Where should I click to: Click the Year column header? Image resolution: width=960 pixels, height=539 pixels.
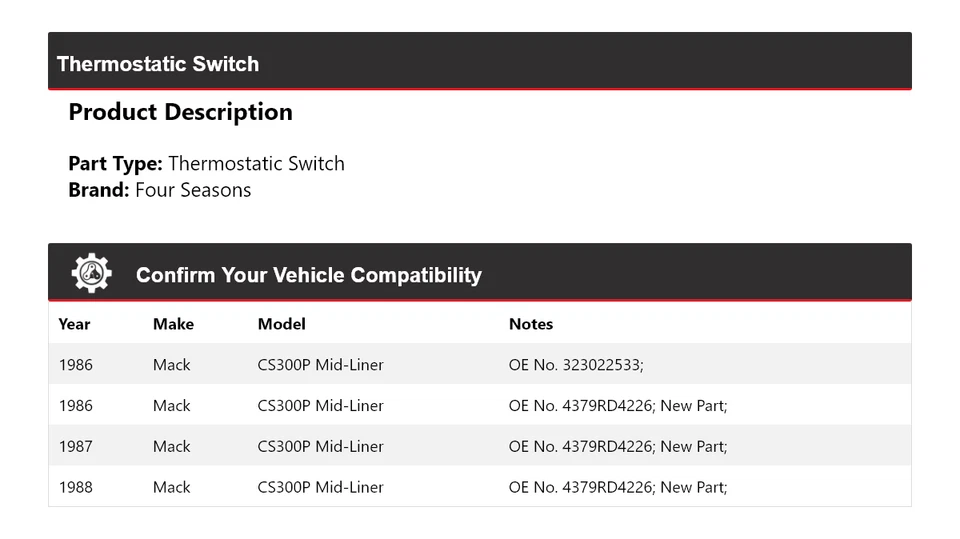74,324
